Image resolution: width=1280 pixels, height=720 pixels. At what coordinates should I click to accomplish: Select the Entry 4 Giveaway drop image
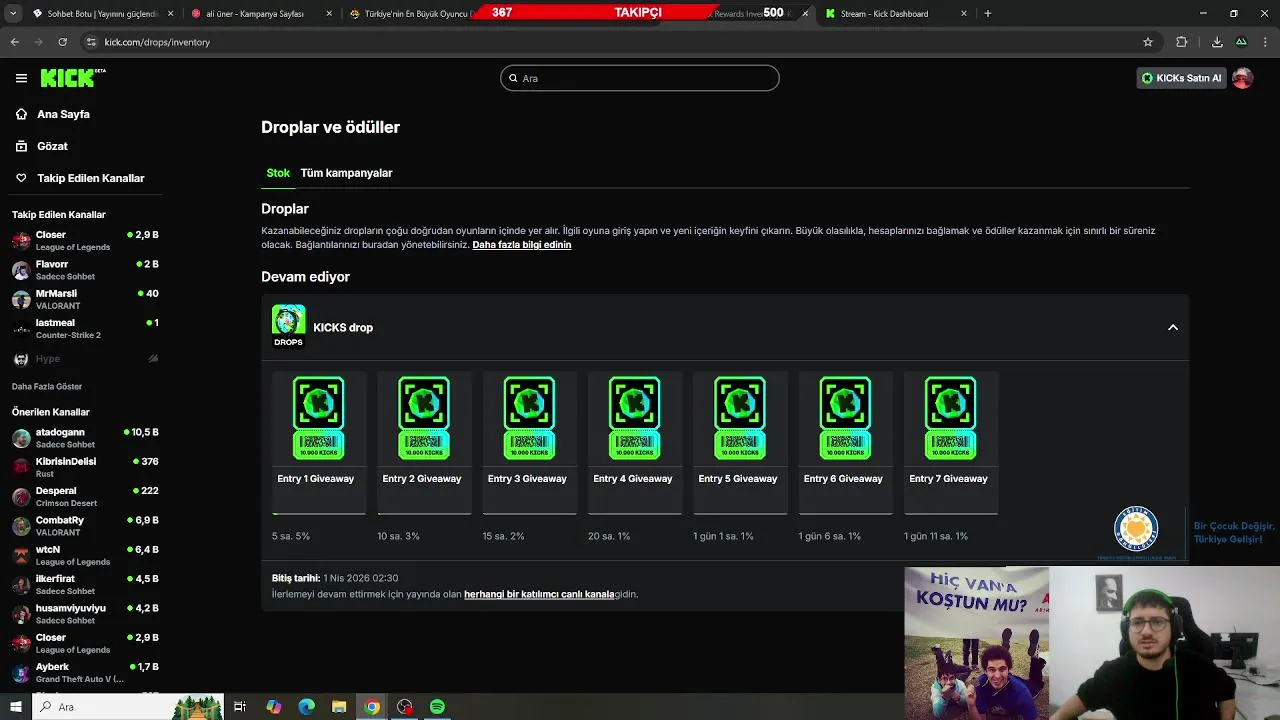point(634,418)
